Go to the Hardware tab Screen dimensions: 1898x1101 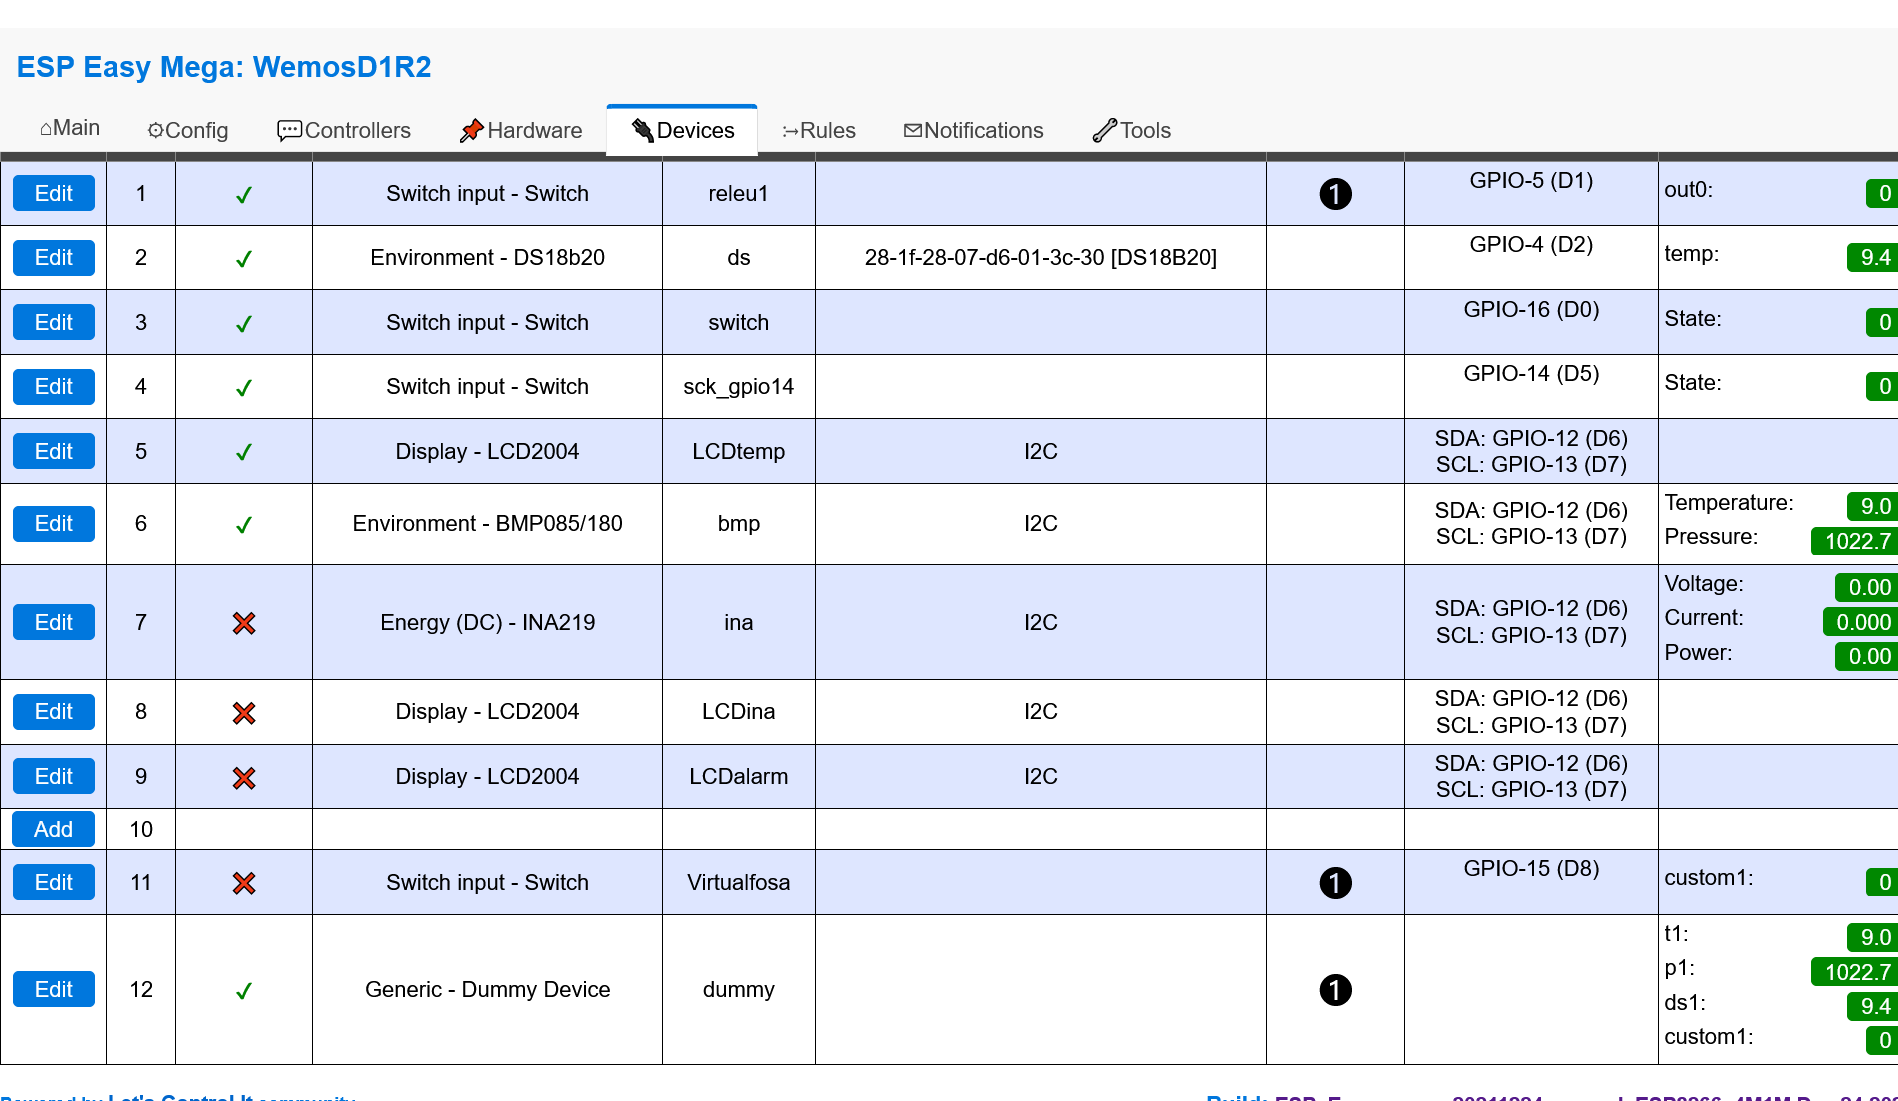(520, 130)
